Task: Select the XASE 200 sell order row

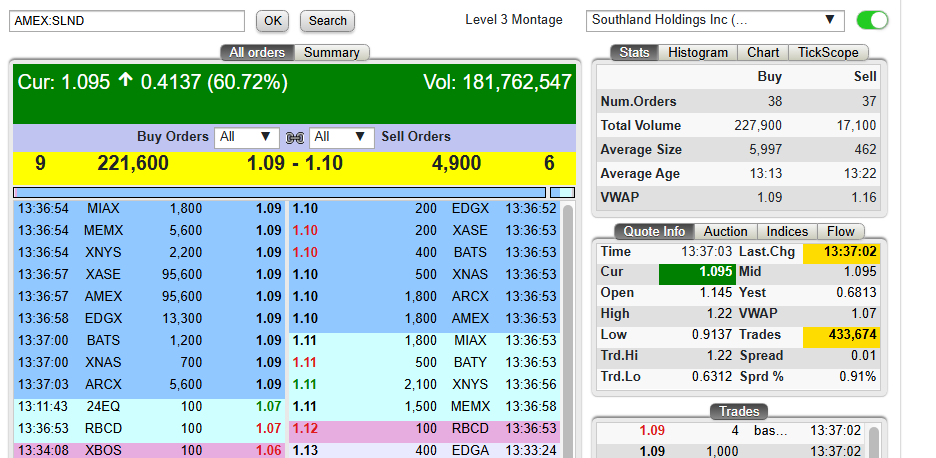Action: tap(424, 230)
